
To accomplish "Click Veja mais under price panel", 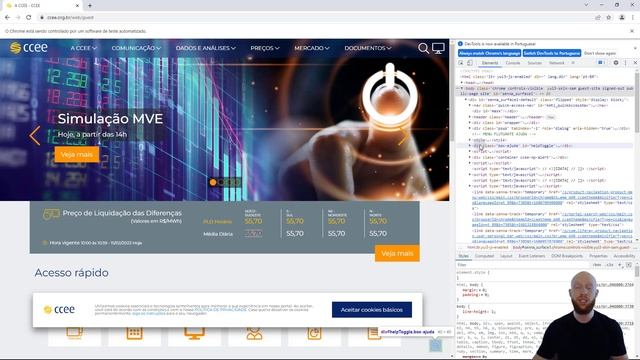I will point(397,253).
